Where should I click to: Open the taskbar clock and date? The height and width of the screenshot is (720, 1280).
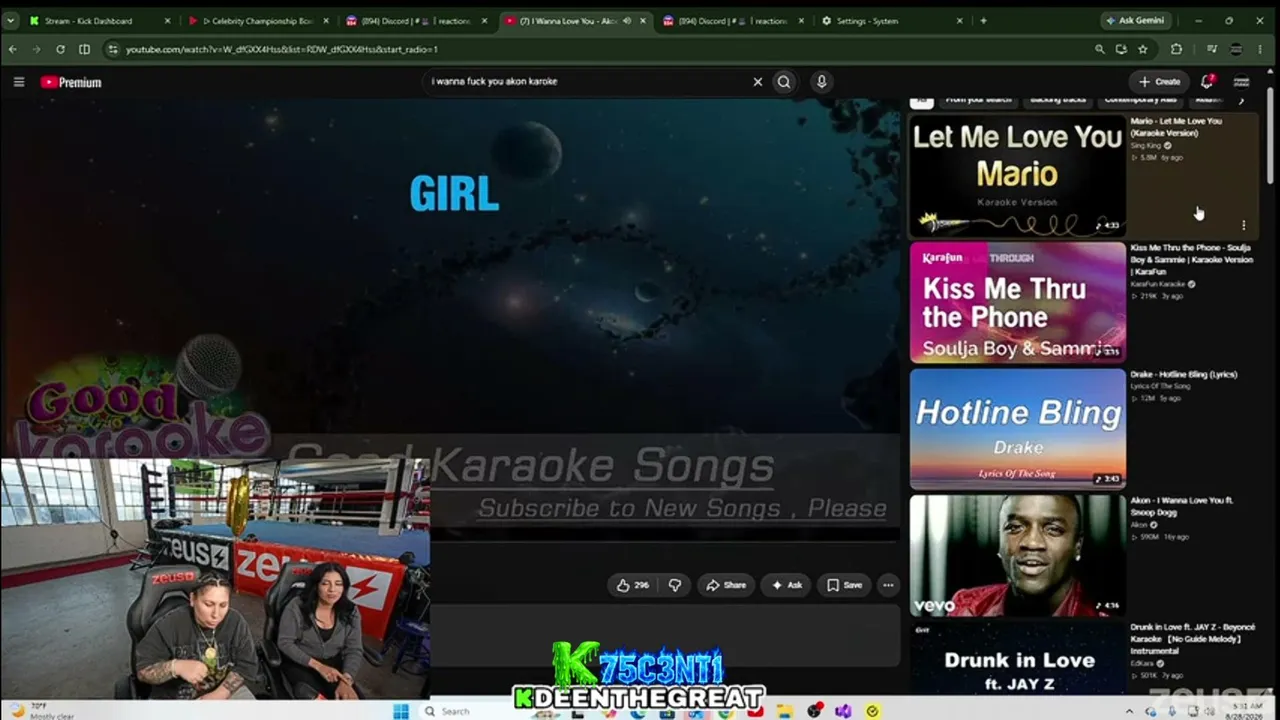(x=1244, y=711)
